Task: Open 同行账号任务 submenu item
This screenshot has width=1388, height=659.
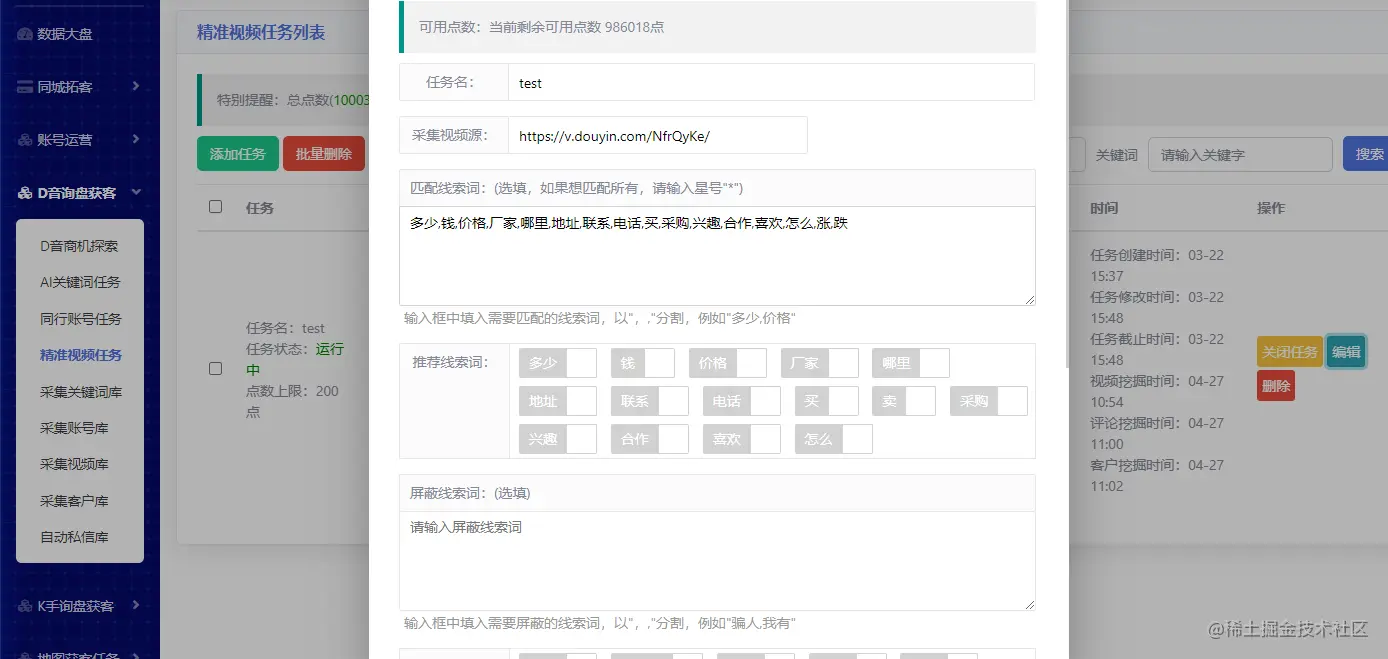Action: pyautogui.click(x=79, y=319)
